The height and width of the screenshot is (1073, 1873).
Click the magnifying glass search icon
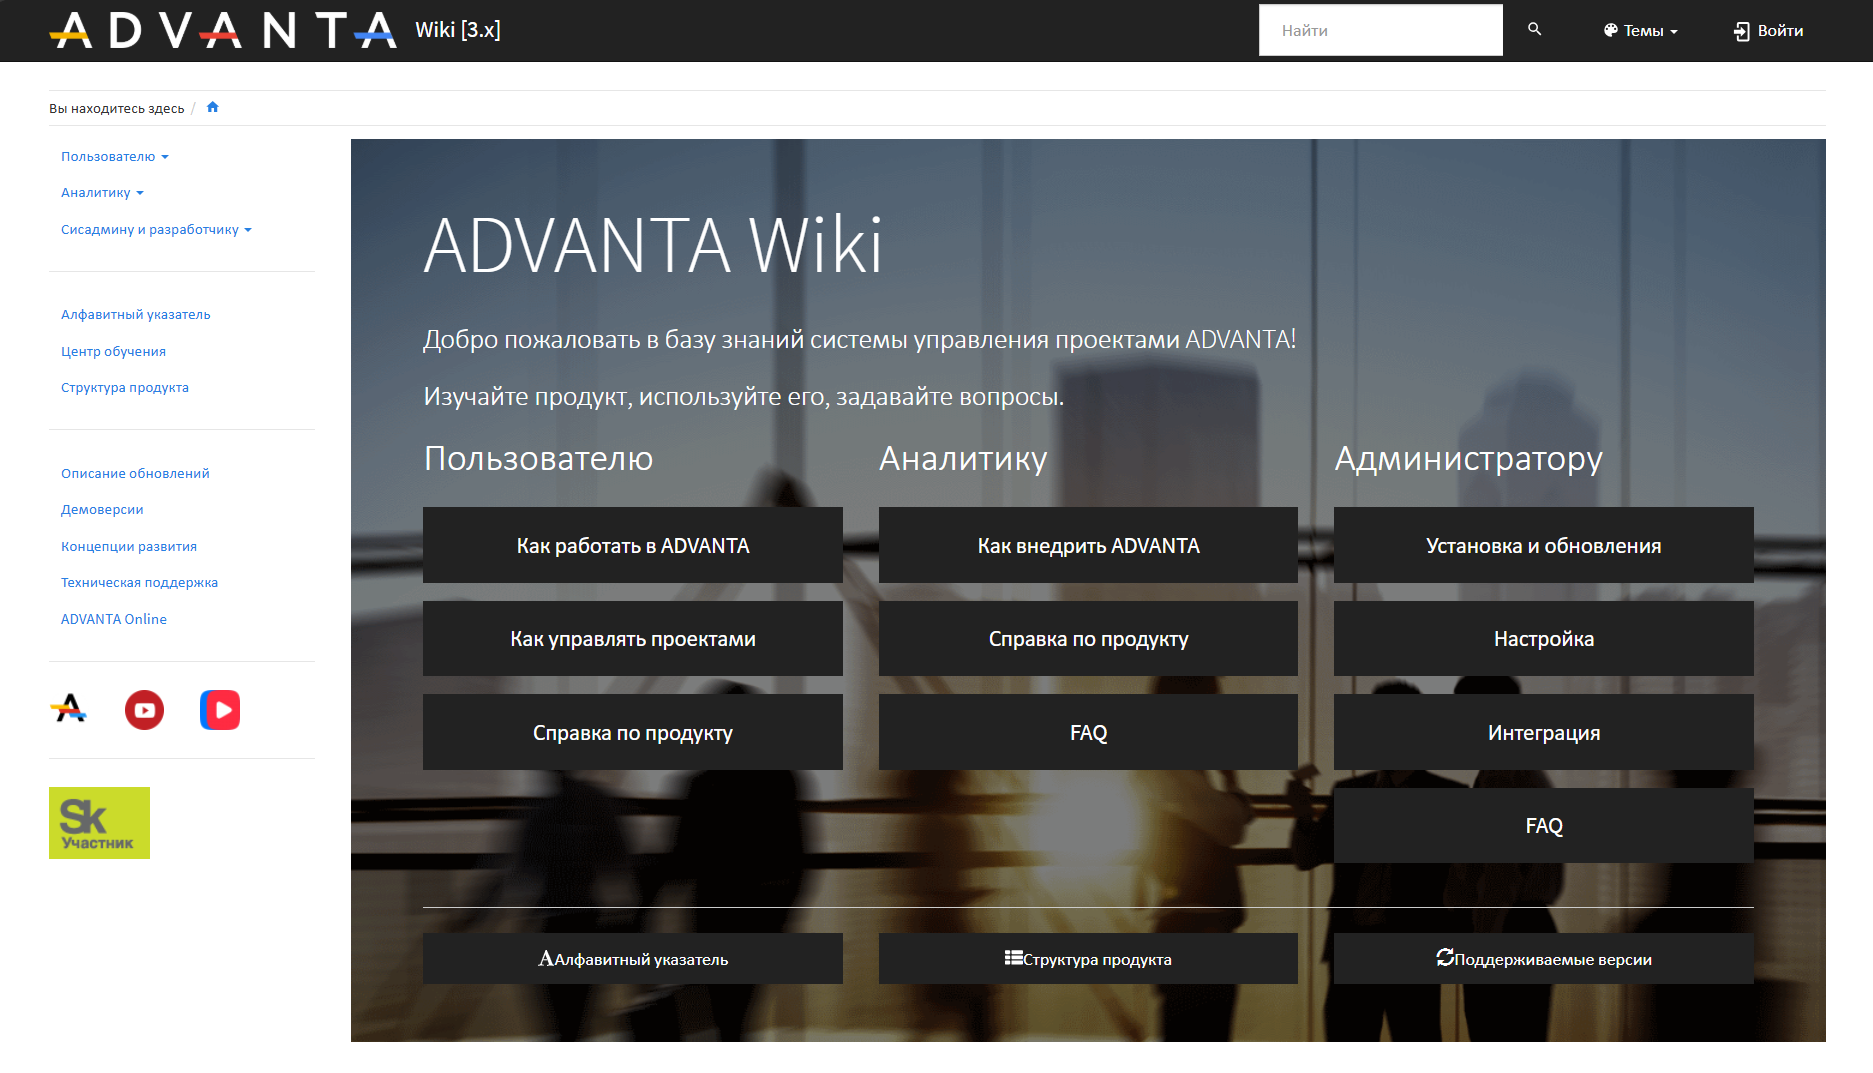click(x=1534, y=30)
